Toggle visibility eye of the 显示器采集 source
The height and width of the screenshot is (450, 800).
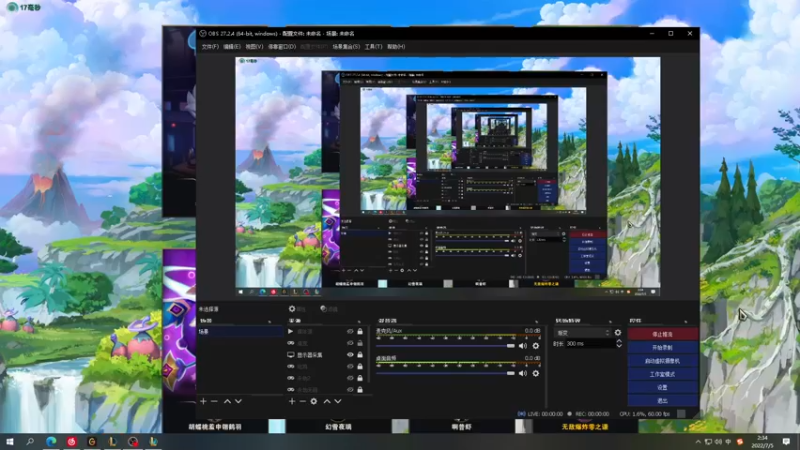[x=350, y=355]
